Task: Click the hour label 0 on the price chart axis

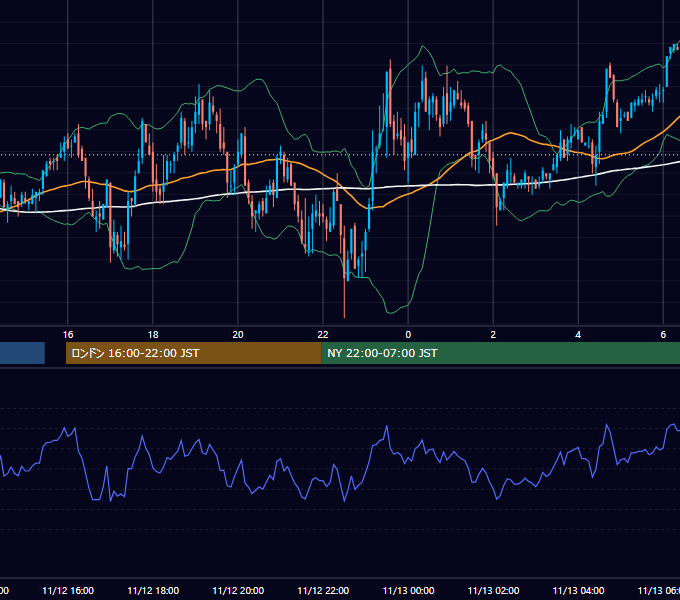Action: click(x=408, y=335)
